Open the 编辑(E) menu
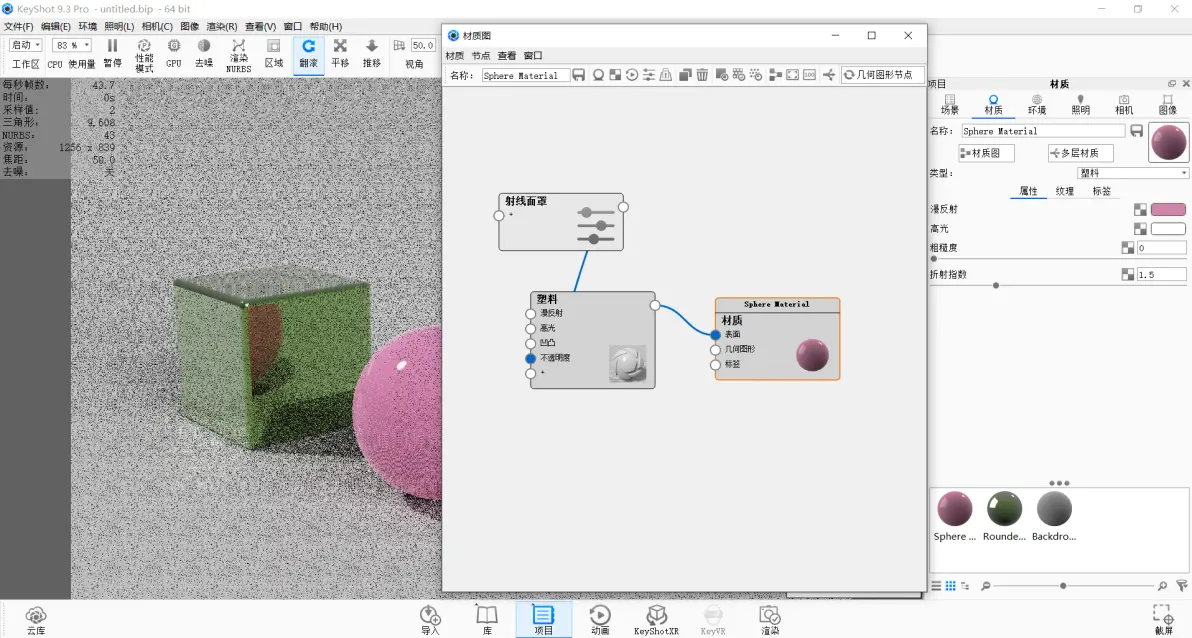 [55, 27]
